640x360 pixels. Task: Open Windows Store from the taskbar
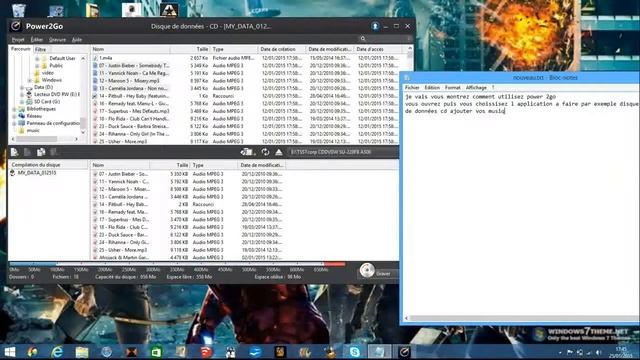pyautogui.click(x=156, y=352)
